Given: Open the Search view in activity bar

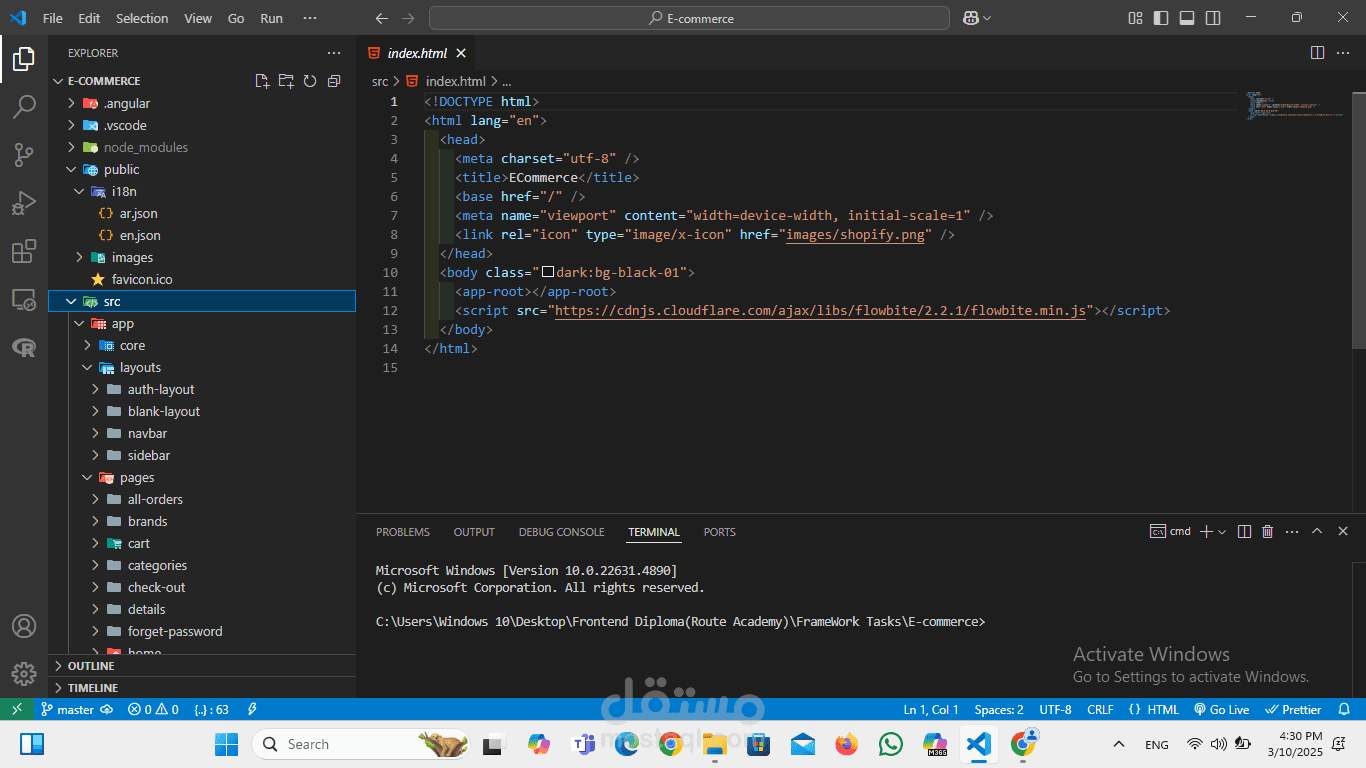Looking at the screenshot, I should click(24, 106).
